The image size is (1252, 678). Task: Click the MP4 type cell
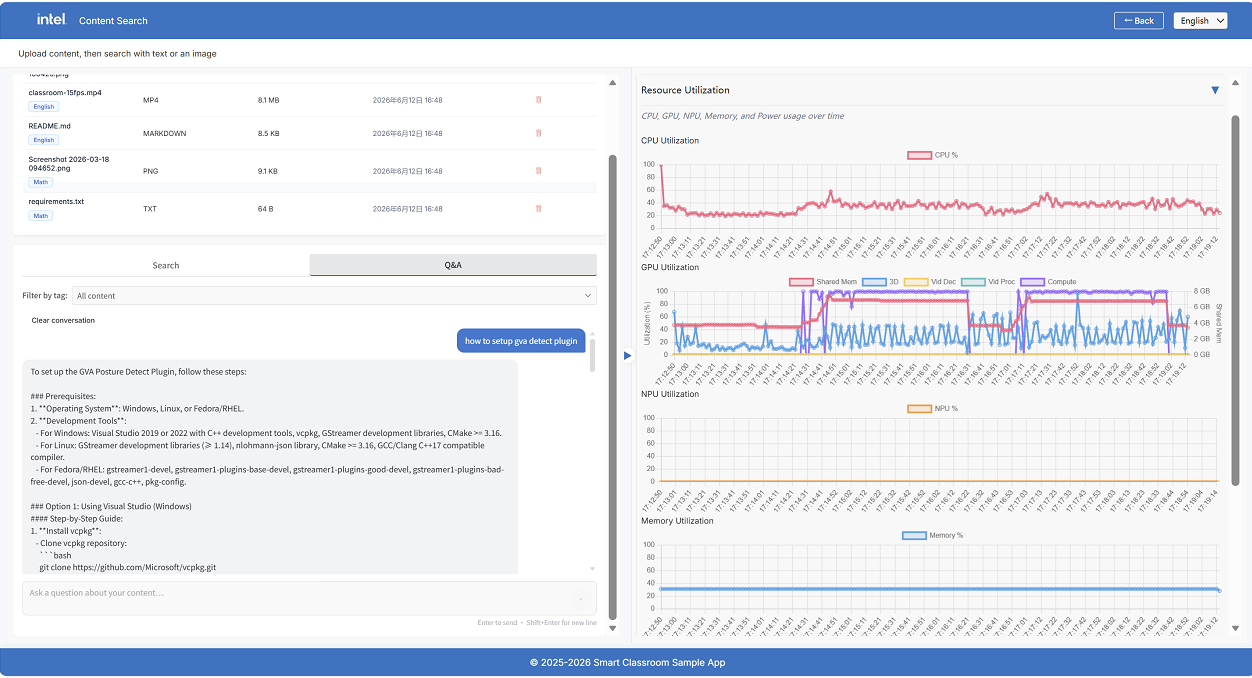pyautogui.click(x=151, y=100)
